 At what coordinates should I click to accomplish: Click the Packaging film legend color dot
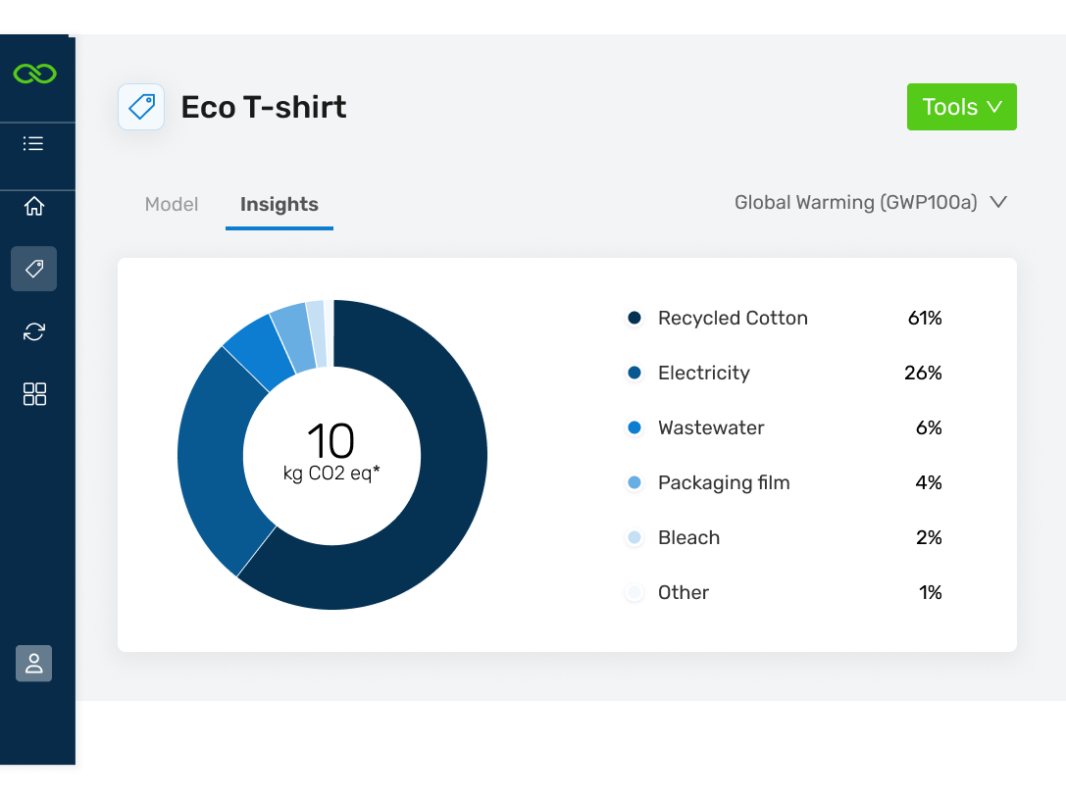634,483
